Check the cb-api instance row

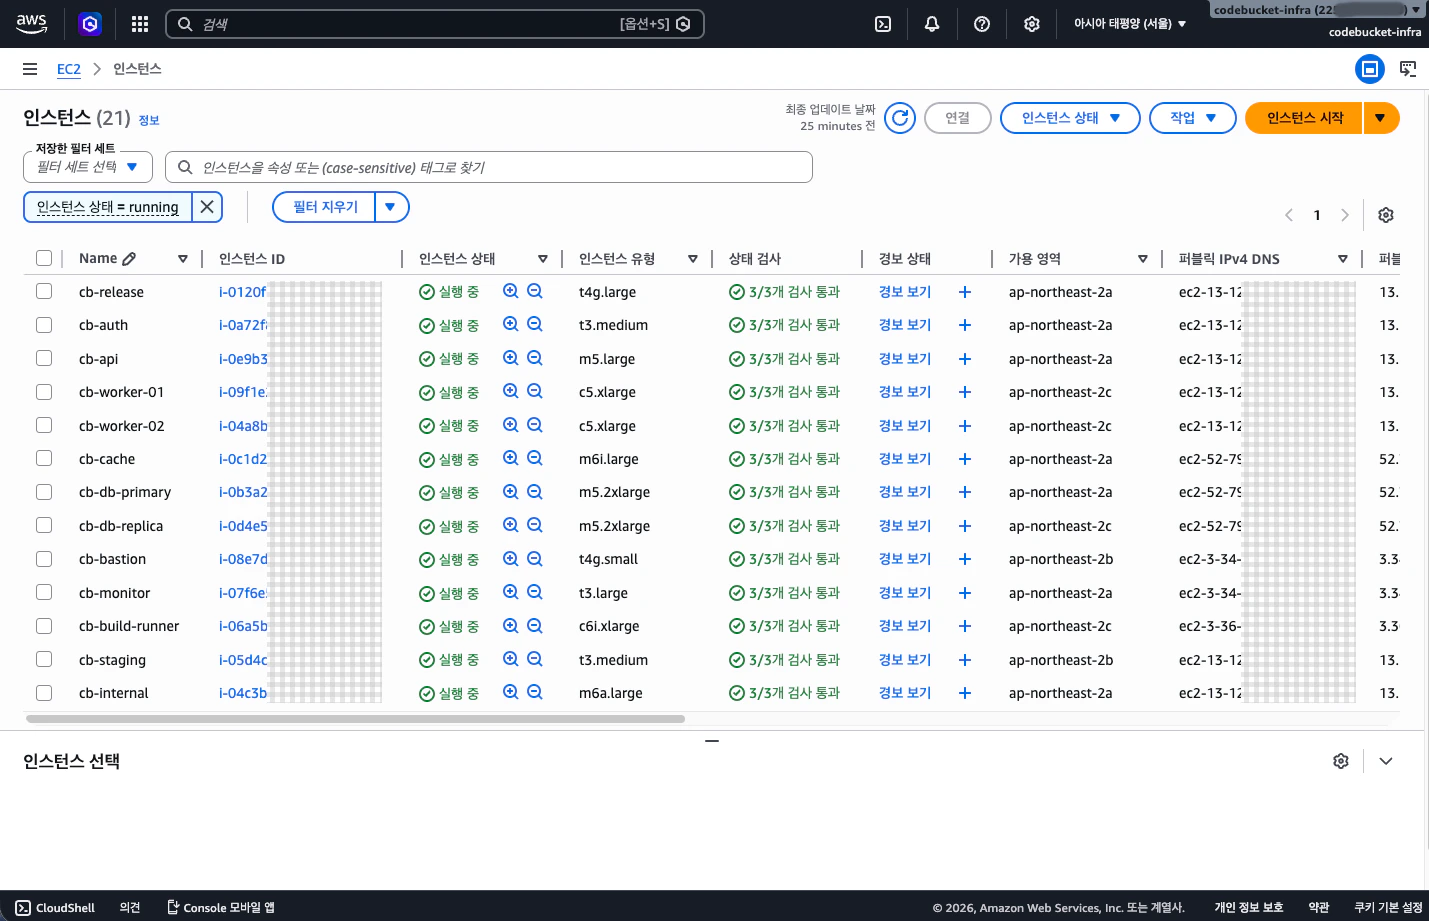coord(44,358)
